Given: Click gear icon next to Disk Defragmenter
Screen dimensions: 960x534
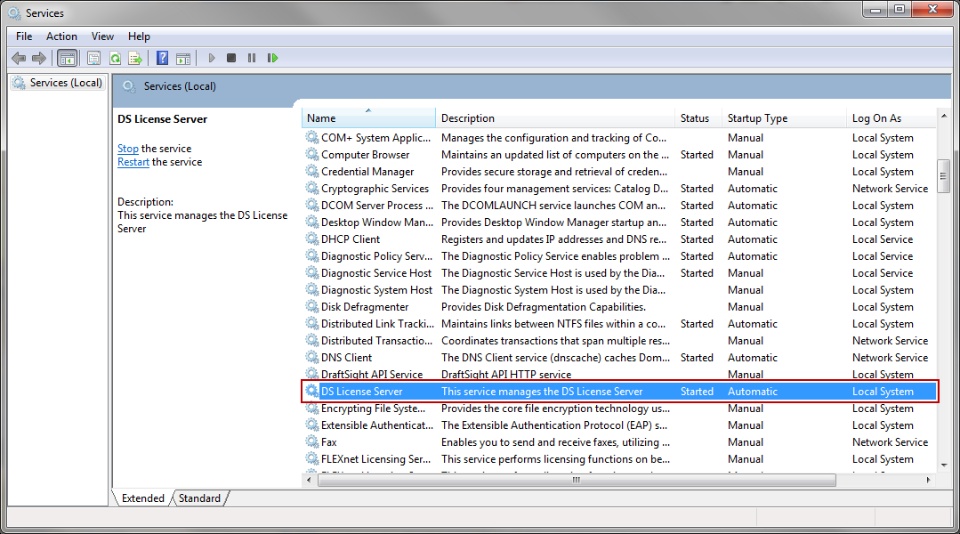Looking at the screenshot, I should point(312,306).
